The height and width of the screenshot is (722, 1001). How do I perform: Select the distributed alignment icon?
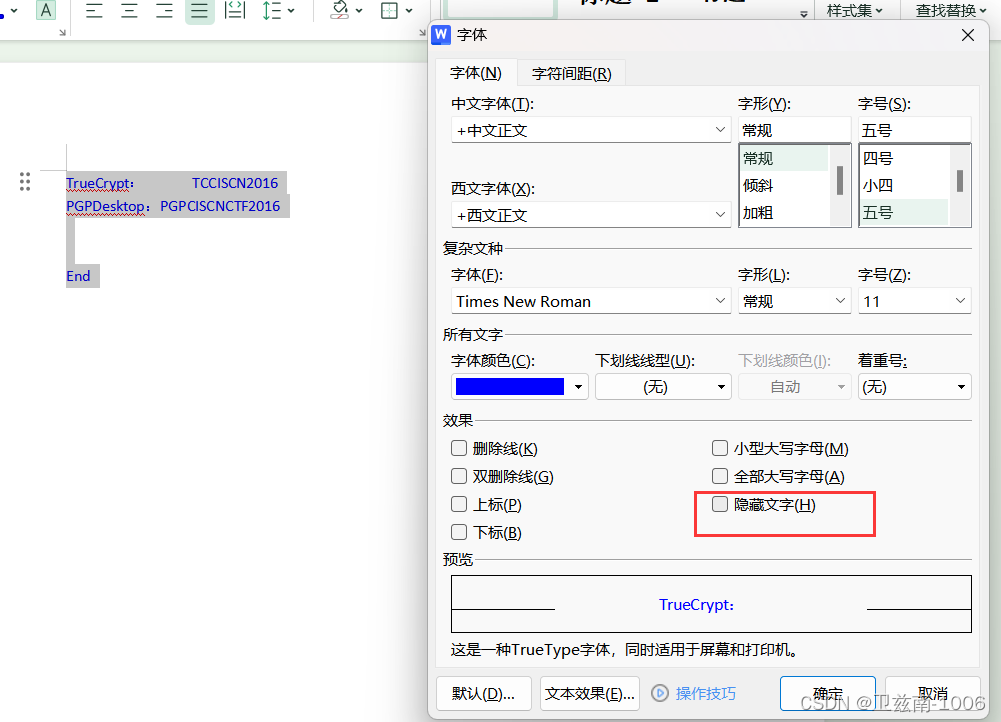pyautogui.click(x=235, y=10)
